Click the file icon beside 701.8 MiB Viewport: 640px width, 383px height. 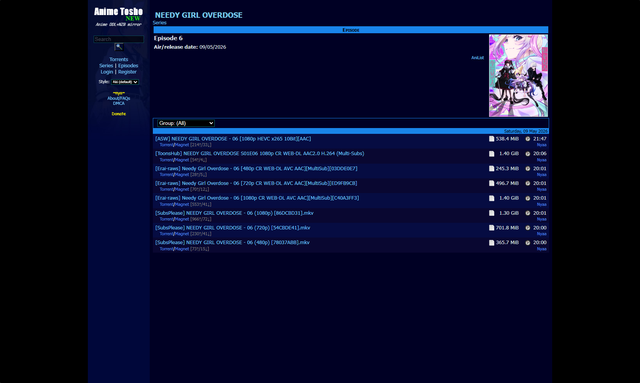tap(491, 228)
